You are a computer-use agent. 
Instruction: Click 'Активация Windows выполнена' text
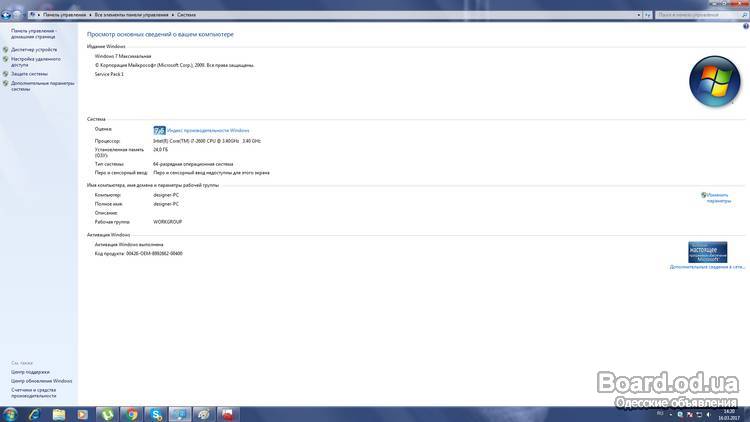pyautogui.click(x=129, y=244)
